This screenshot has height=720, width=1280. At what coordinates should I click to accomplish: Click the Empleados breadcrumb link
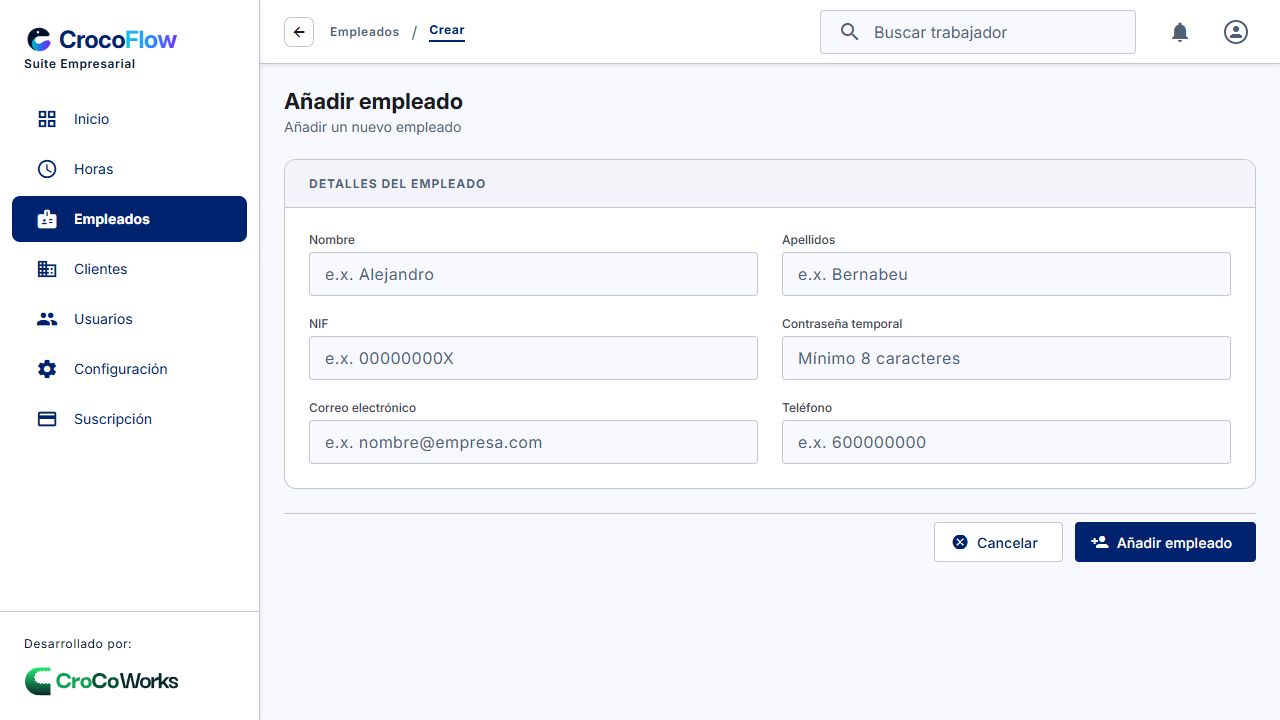coord(364,32)
